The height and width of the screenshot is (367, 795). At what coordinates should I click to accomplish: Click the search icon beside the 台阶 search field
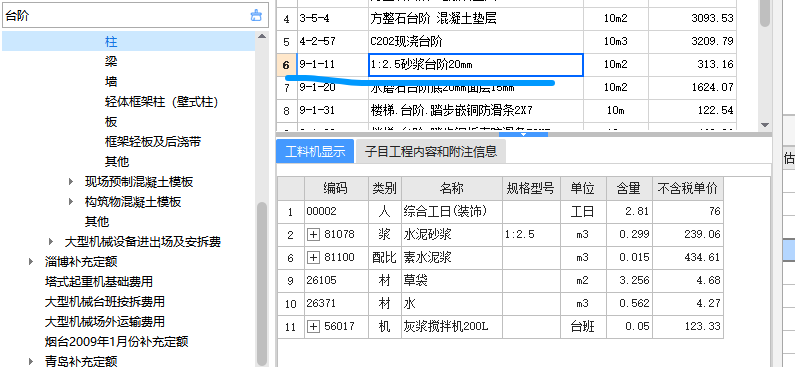[x=256, y=16]
